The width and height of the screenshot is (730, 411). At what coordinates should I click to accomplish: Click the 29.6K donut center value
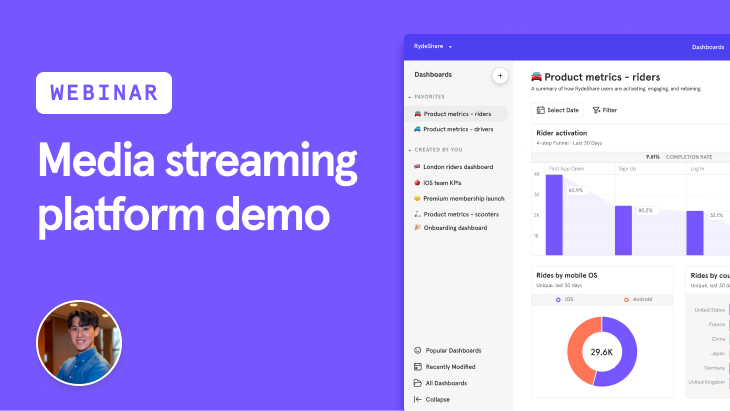(602, 352)
